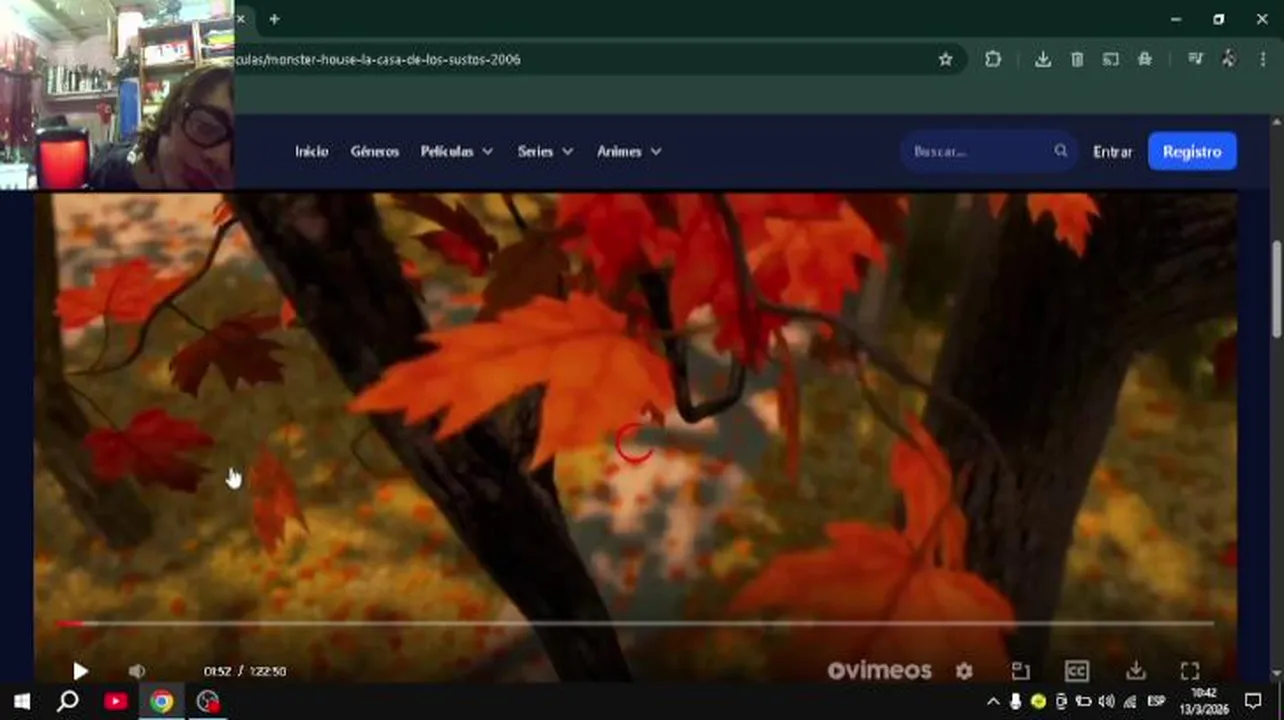The height and width of the screenshot is (720, 1284).
Task: Toggle closed captions (CC) on the video
Action: point(1076,671)
